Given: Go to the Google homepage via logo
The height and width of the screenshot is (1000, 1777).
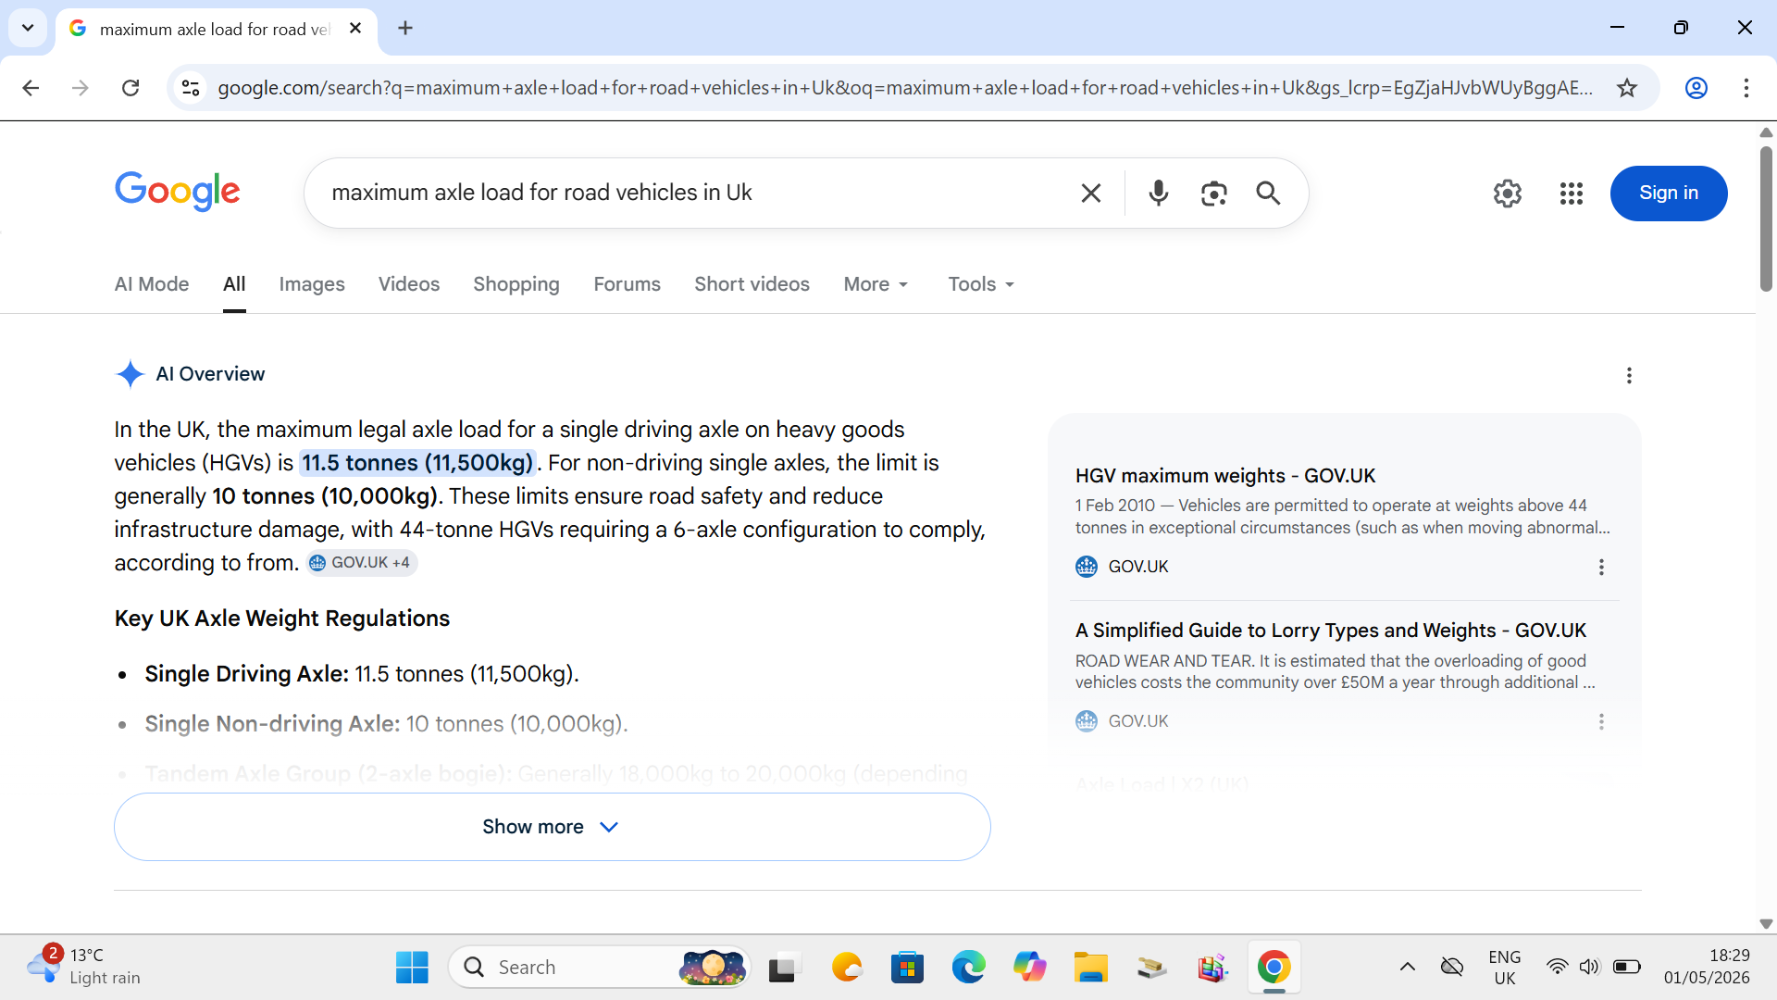Looking at the screenshot, I should [x=177, y=191].
